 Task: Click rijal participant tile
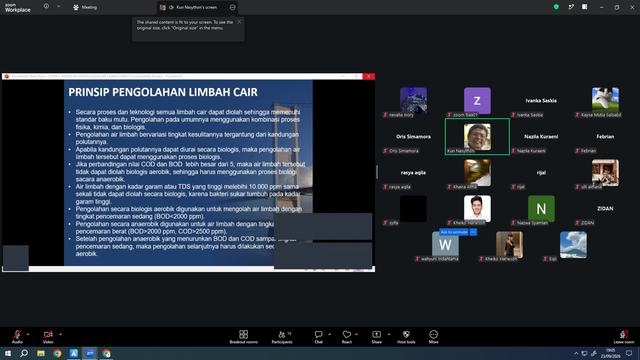point(541,173)
